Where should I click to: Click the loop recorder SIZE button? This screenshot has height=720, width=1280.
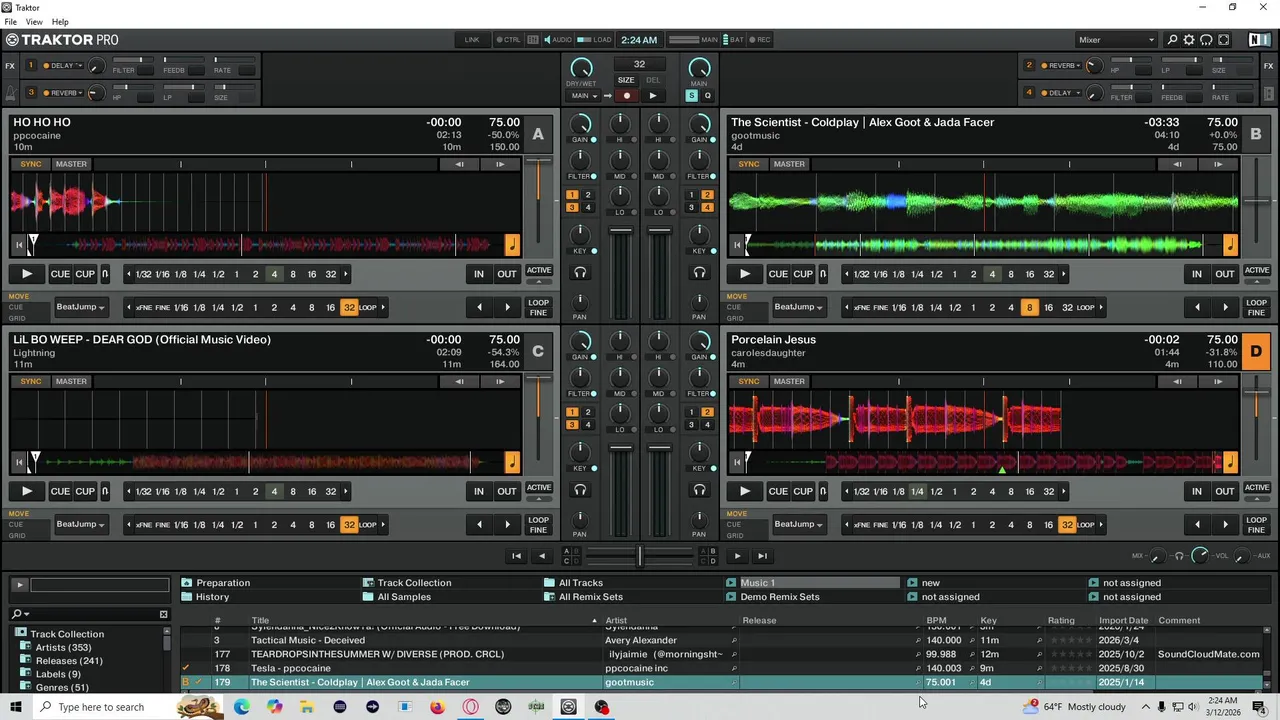tap(626, 80)
